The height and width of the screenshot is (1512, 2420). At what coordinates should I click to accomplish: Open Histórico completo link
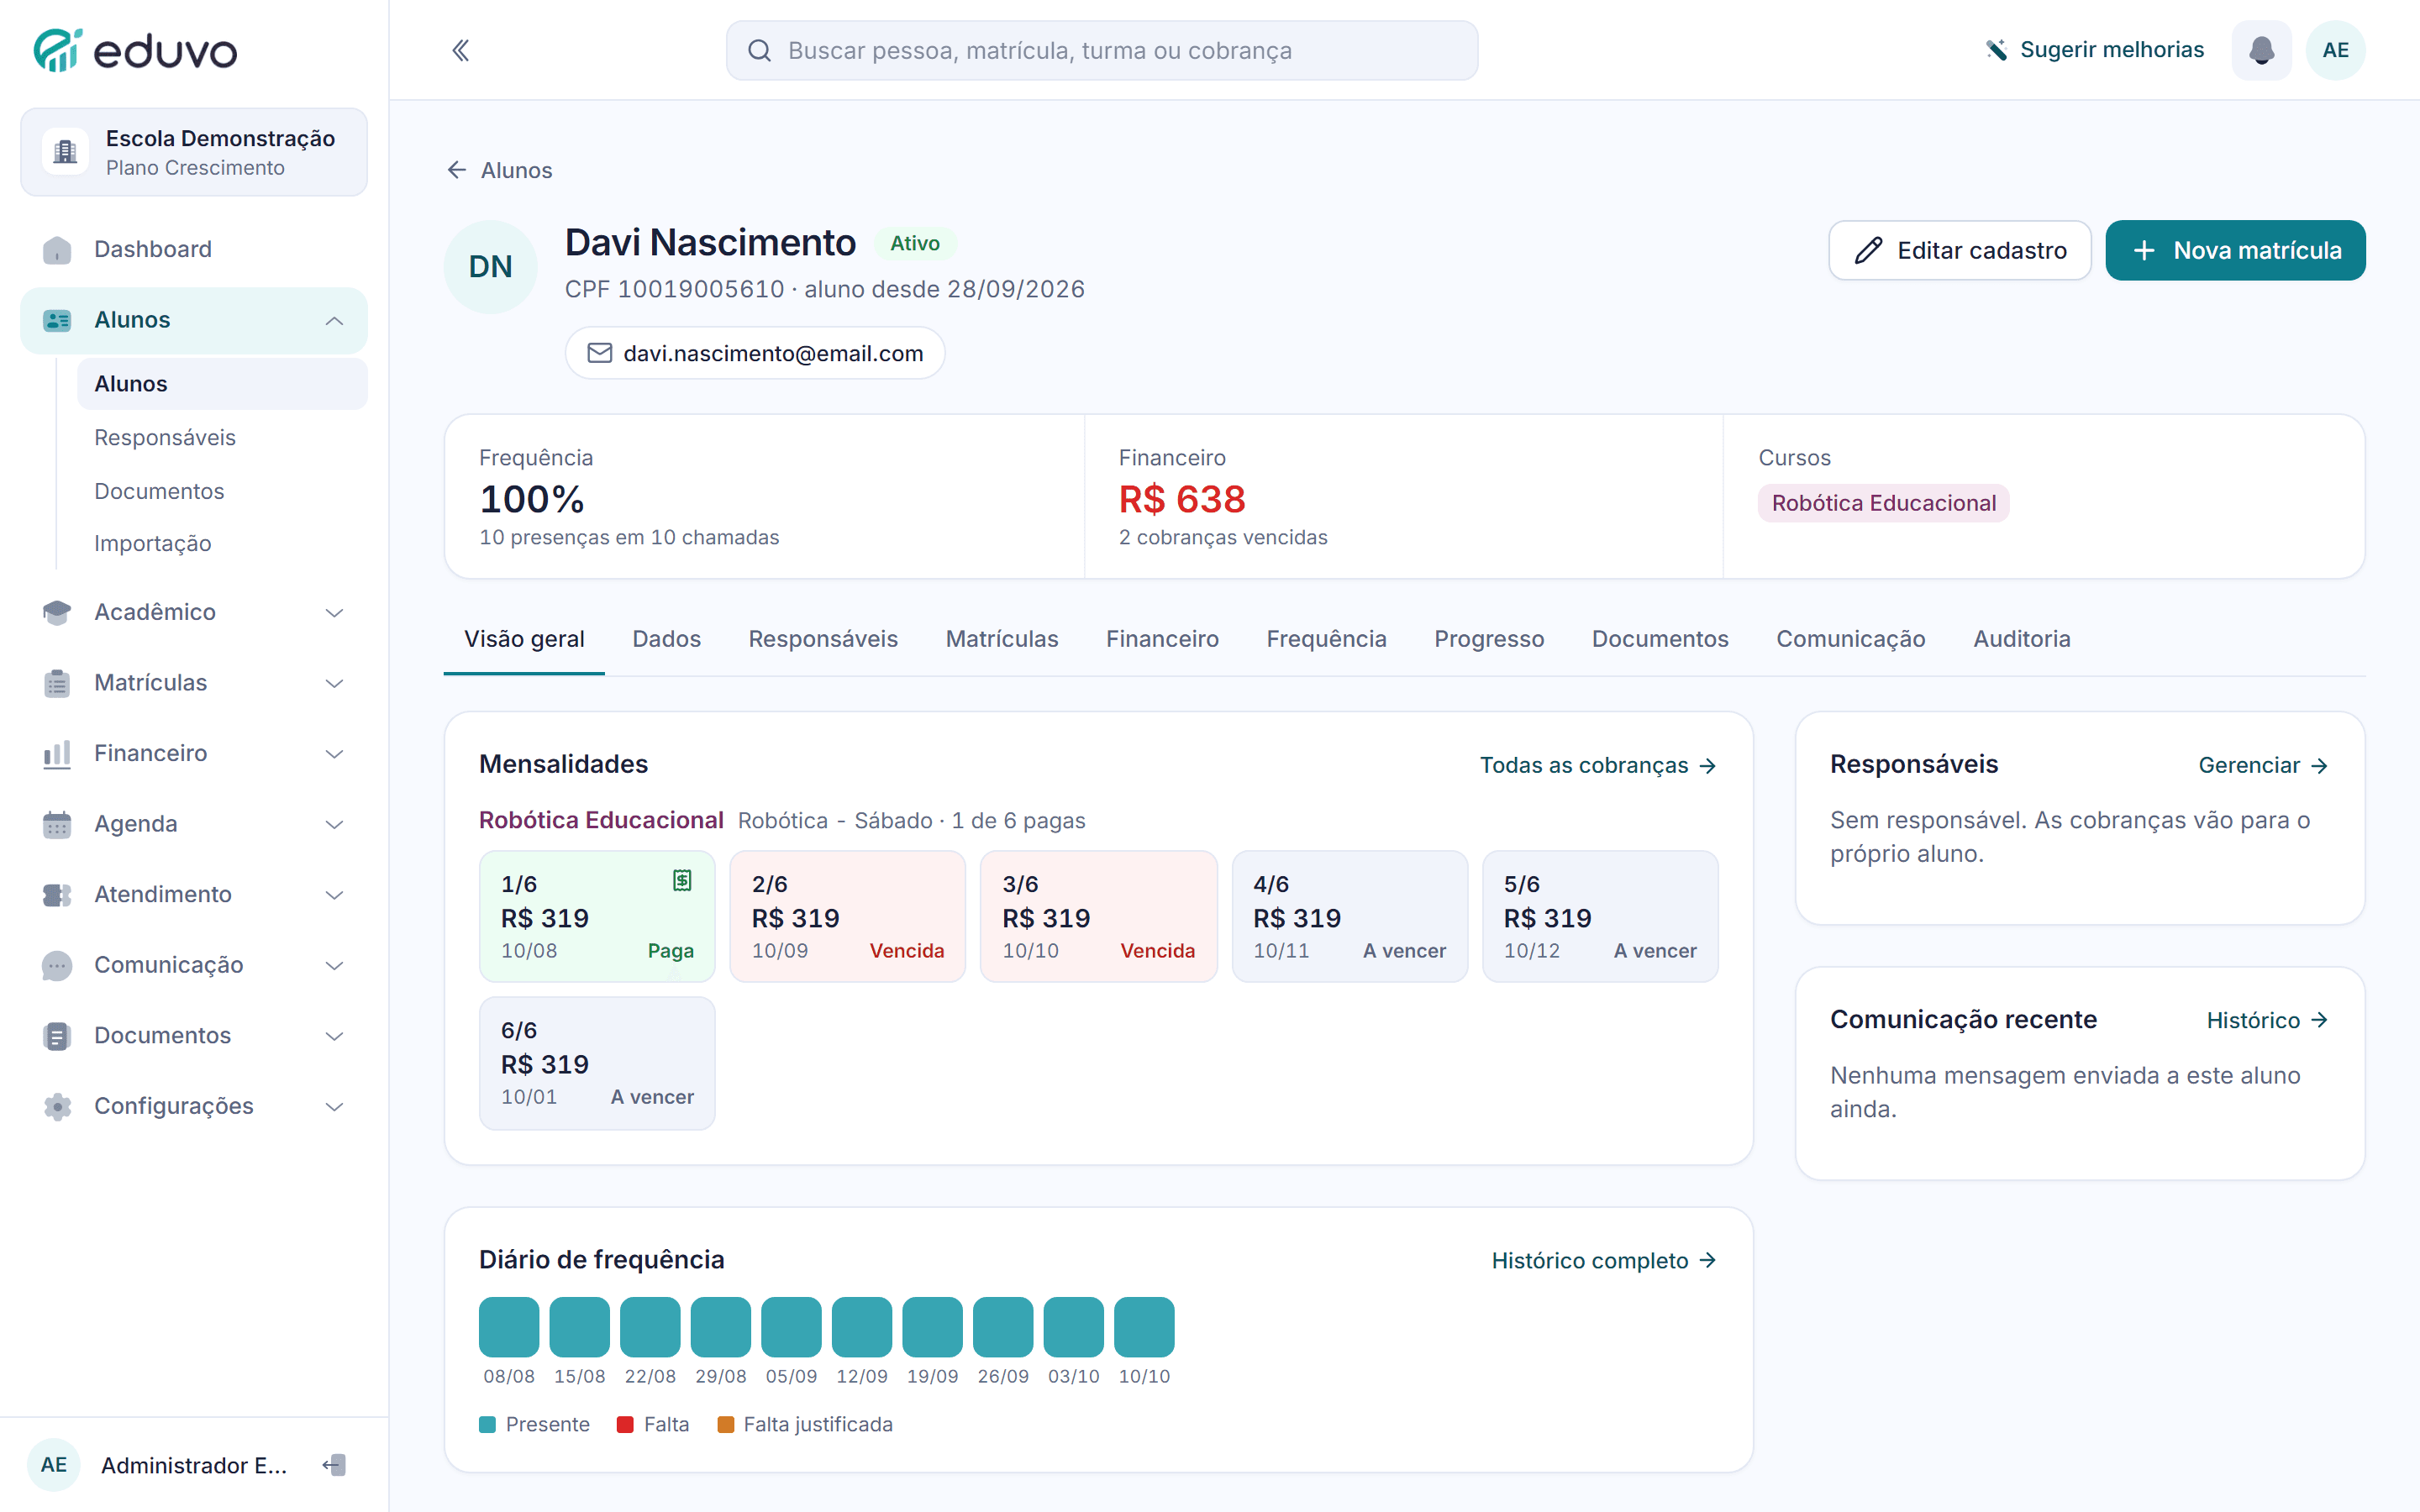point(1604,1260)
